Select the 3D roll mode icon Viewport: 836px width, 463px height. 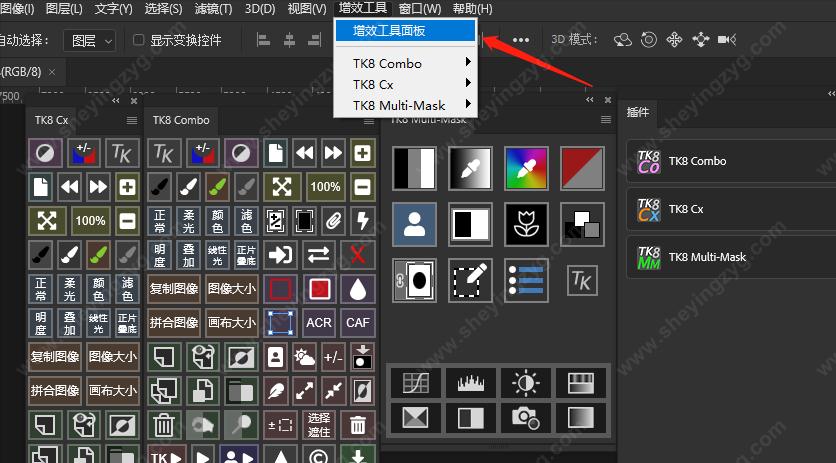click(x=648, y=39)
